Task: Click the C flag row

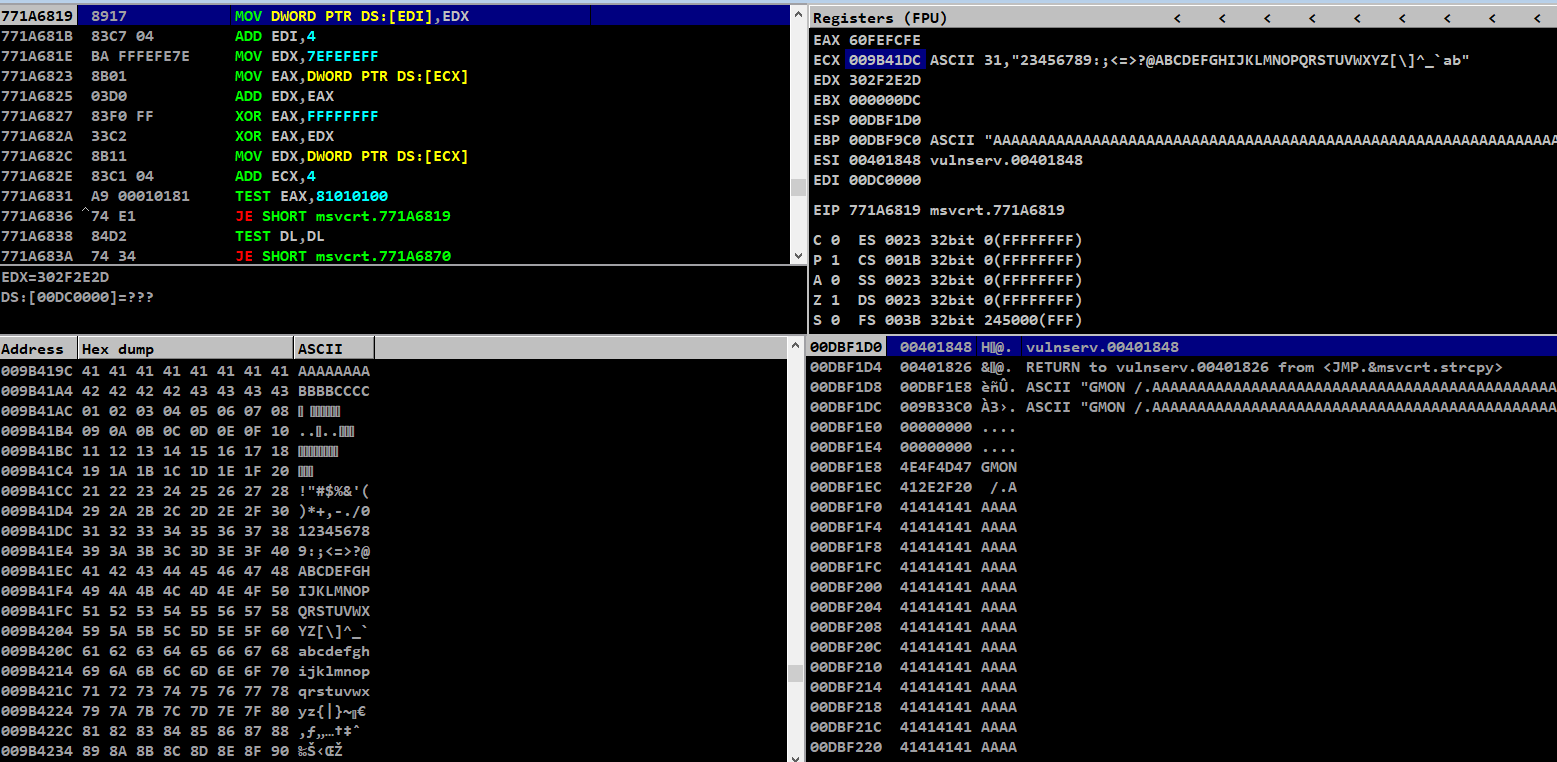Action: pos(948,240)
